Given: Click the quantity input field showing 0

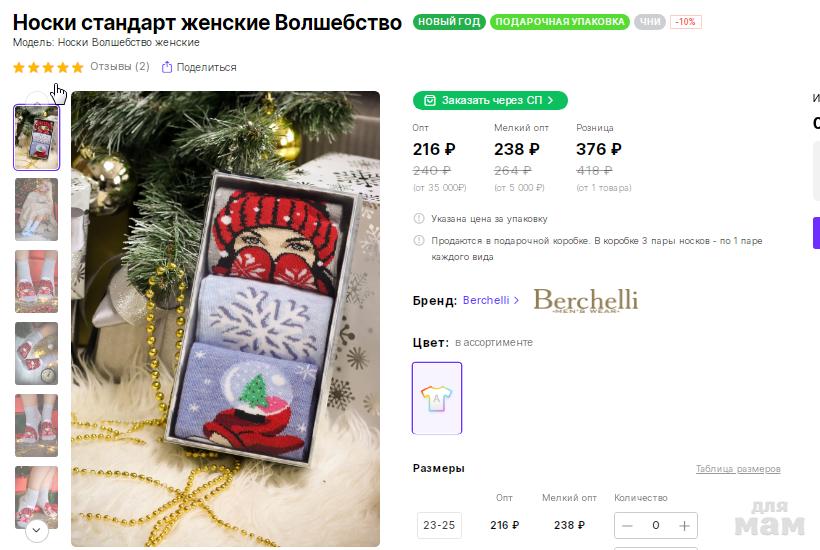Looking at the screenshot, I should (x=656, y=525).
